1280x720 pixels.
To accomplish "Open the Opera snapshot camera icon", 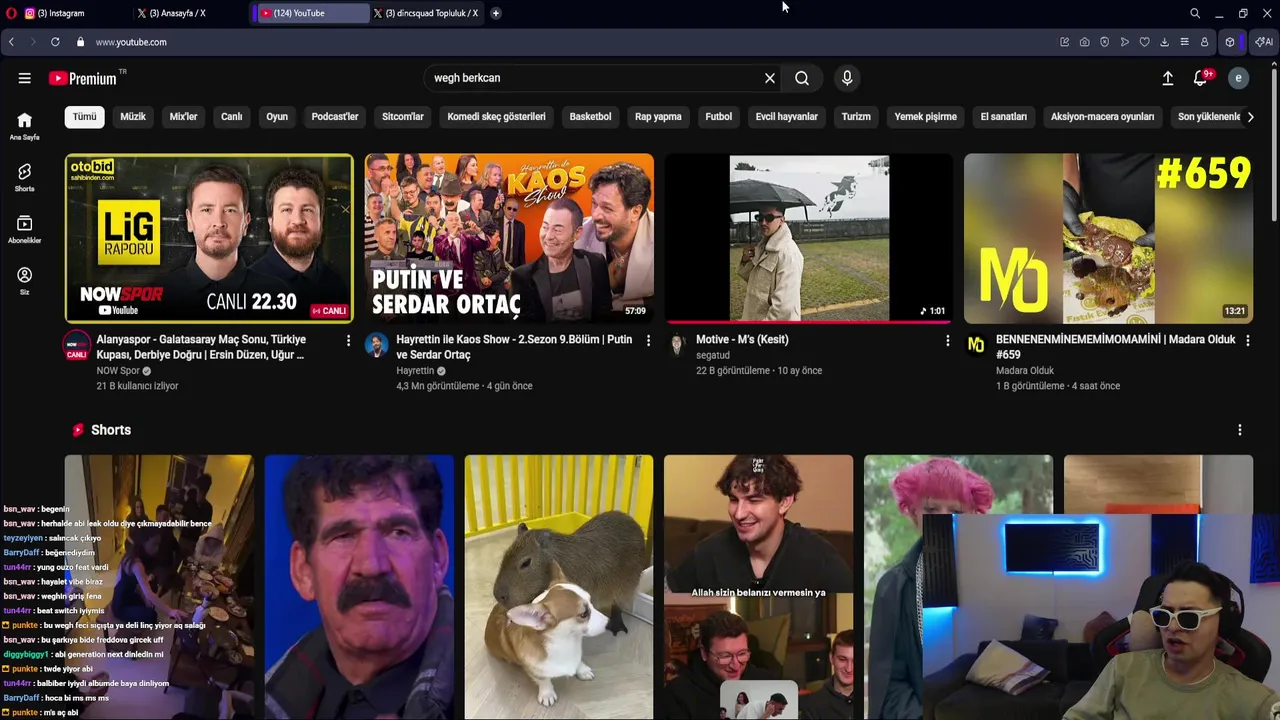I will [1084, 42].
